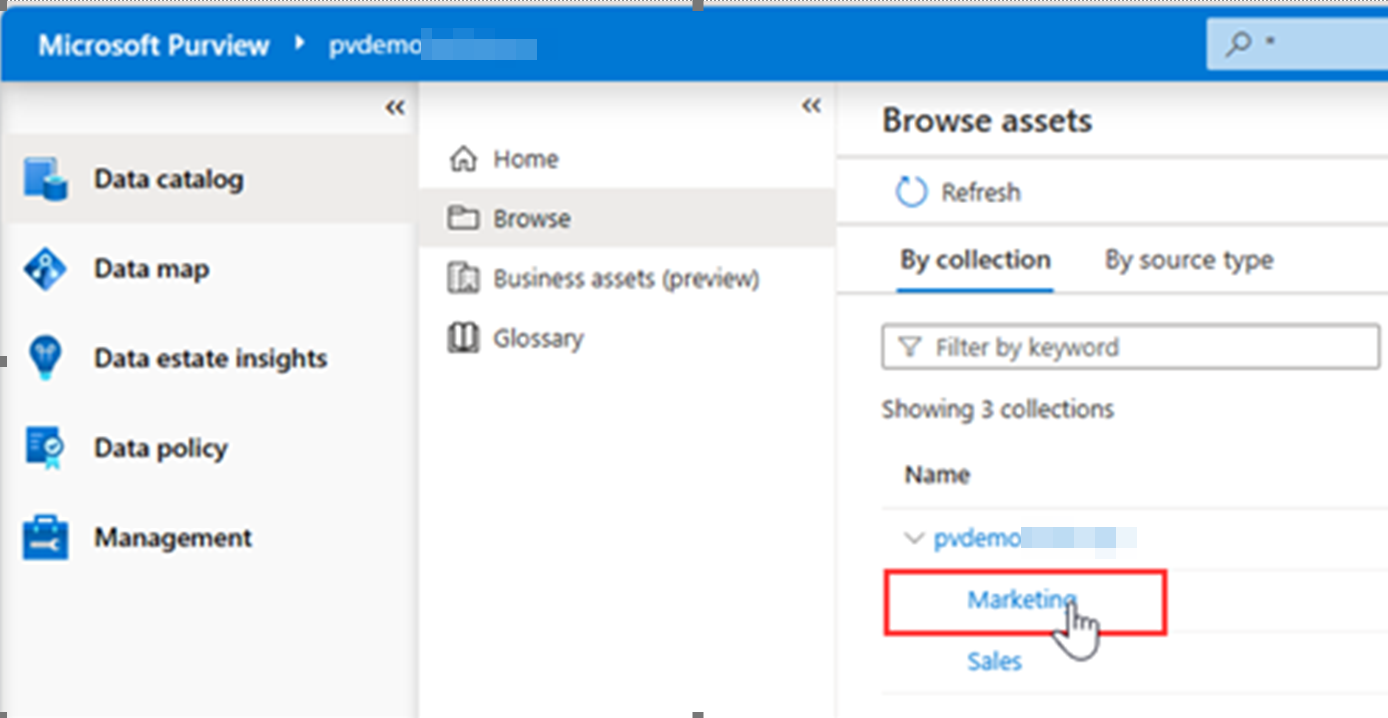Click the Name column header
The image size is (1388, 718).
[937, 474]
